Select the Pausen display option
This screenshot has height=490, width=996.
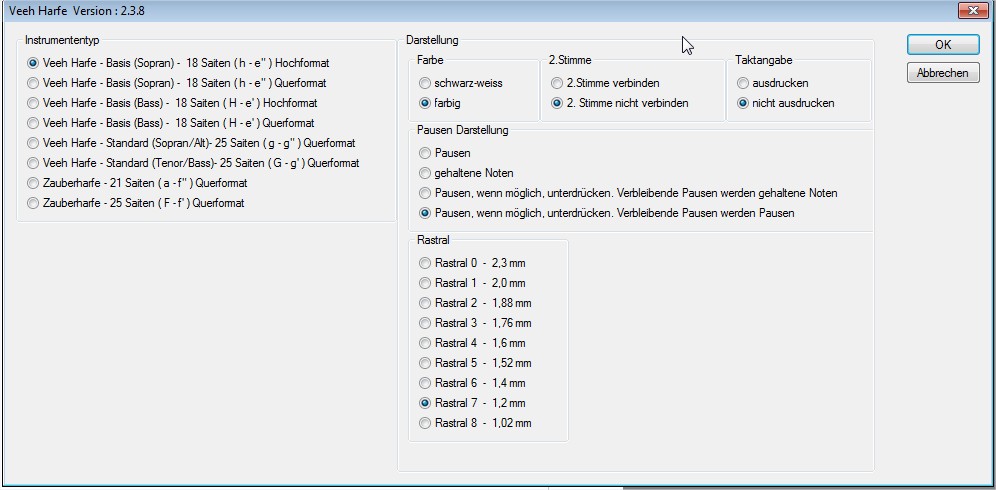pyautogui.click(x=426, y=153)
